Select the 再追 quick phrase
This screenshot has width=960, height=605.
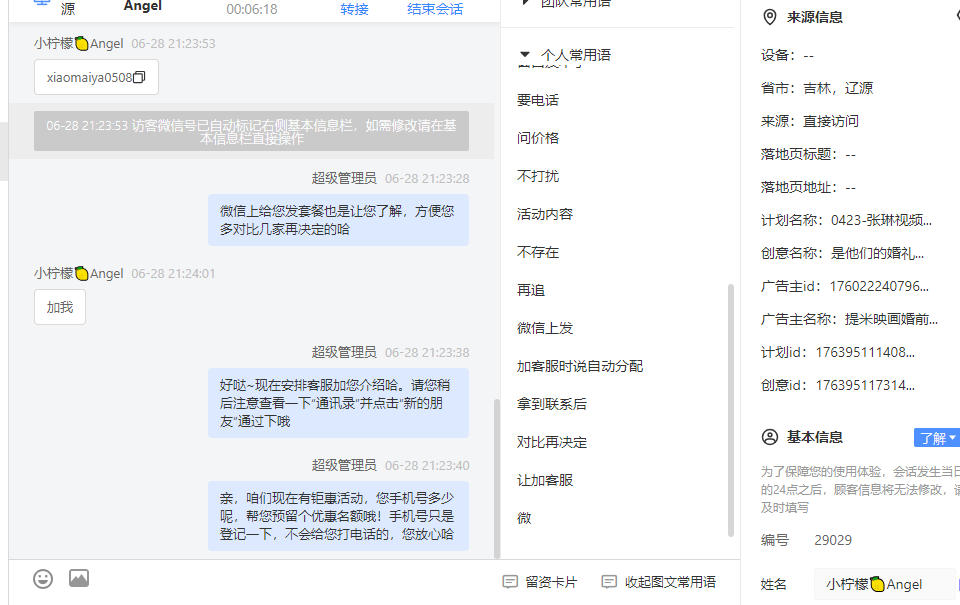pos(531,290)
